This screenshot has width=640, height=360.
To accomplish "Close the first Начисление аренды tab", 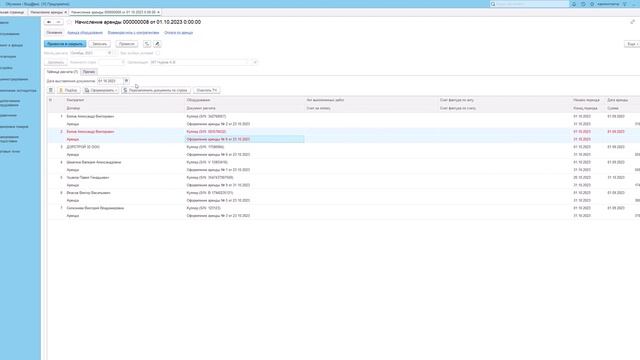I will [x=65, y=12].
